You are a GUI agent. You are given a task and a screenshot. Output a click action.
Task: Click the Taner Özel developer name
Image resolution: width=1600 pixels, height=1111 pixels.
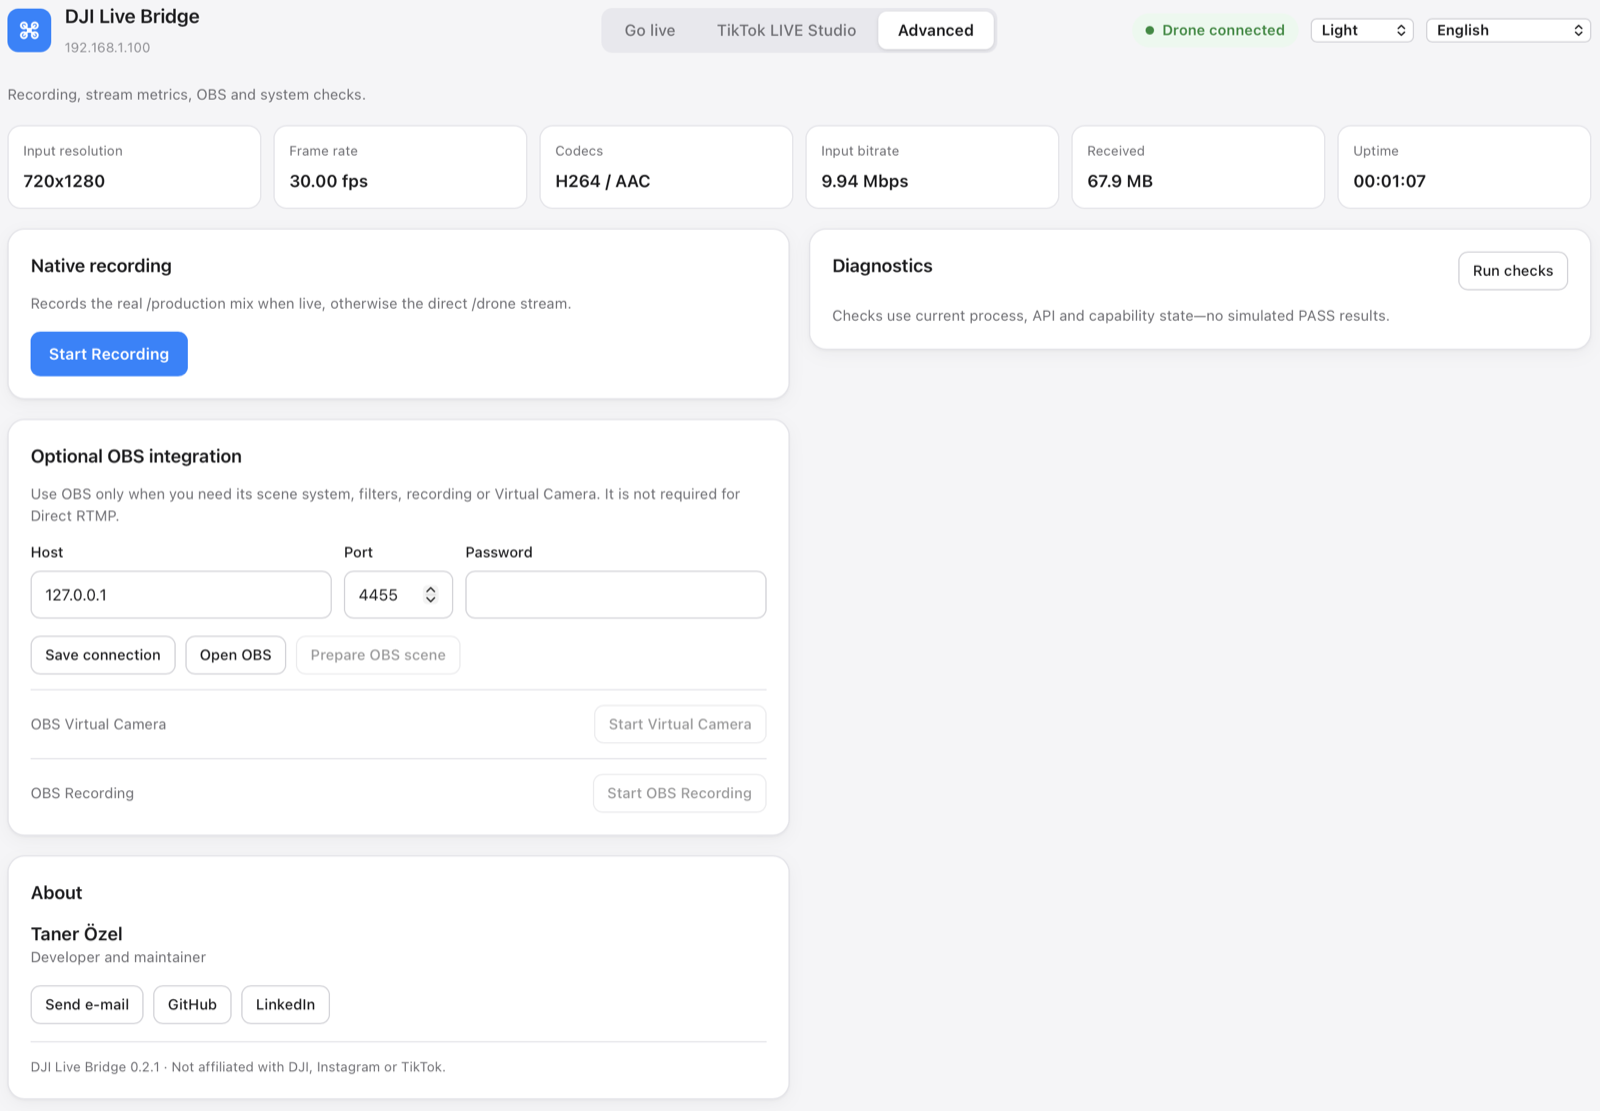pyautogui.click(x=77, y=934)
